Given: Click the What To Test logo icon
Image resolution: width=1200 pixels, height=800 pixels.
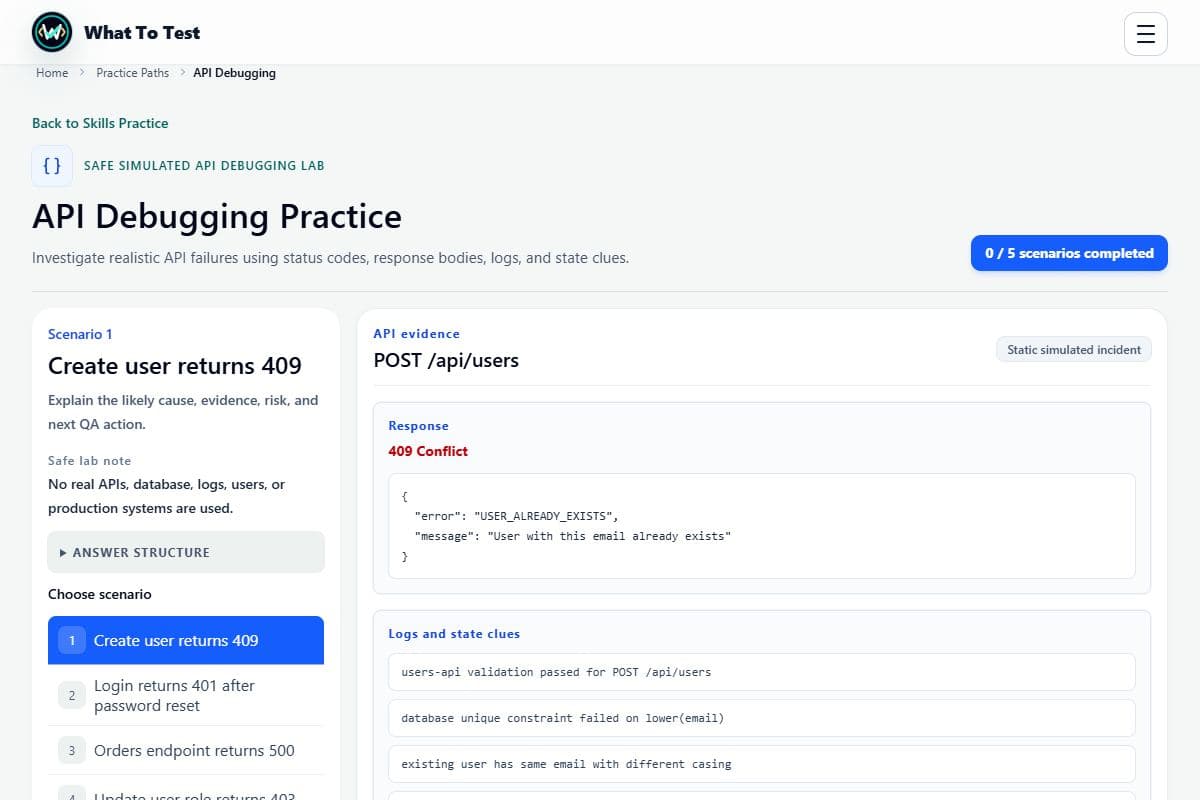Looking at the screenshot, I should tap(52, 33).
